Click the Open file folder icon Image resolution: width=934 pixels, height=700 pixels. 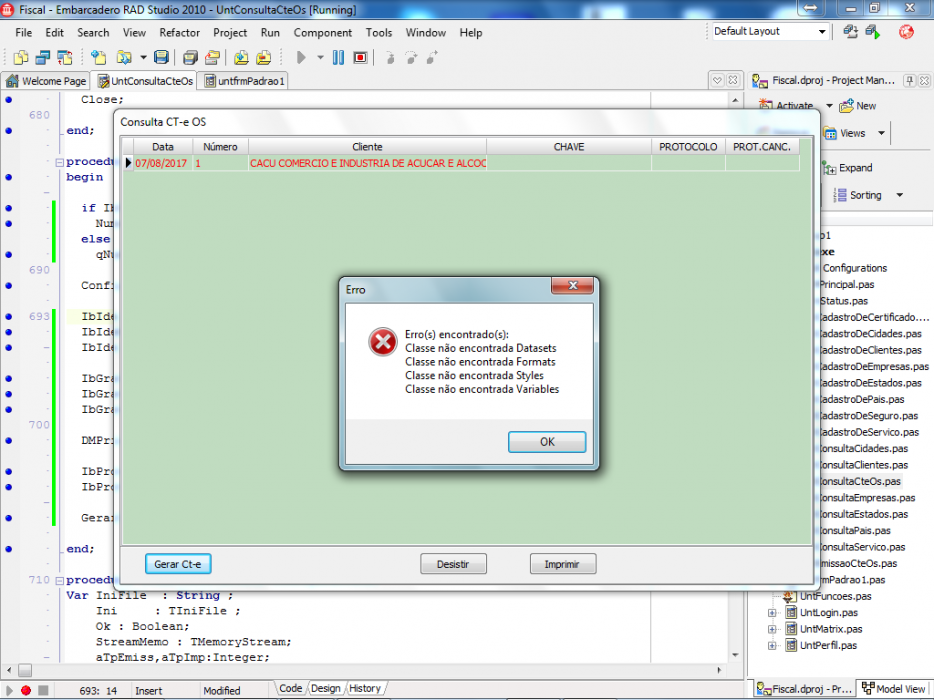click(x=124, y=57)
